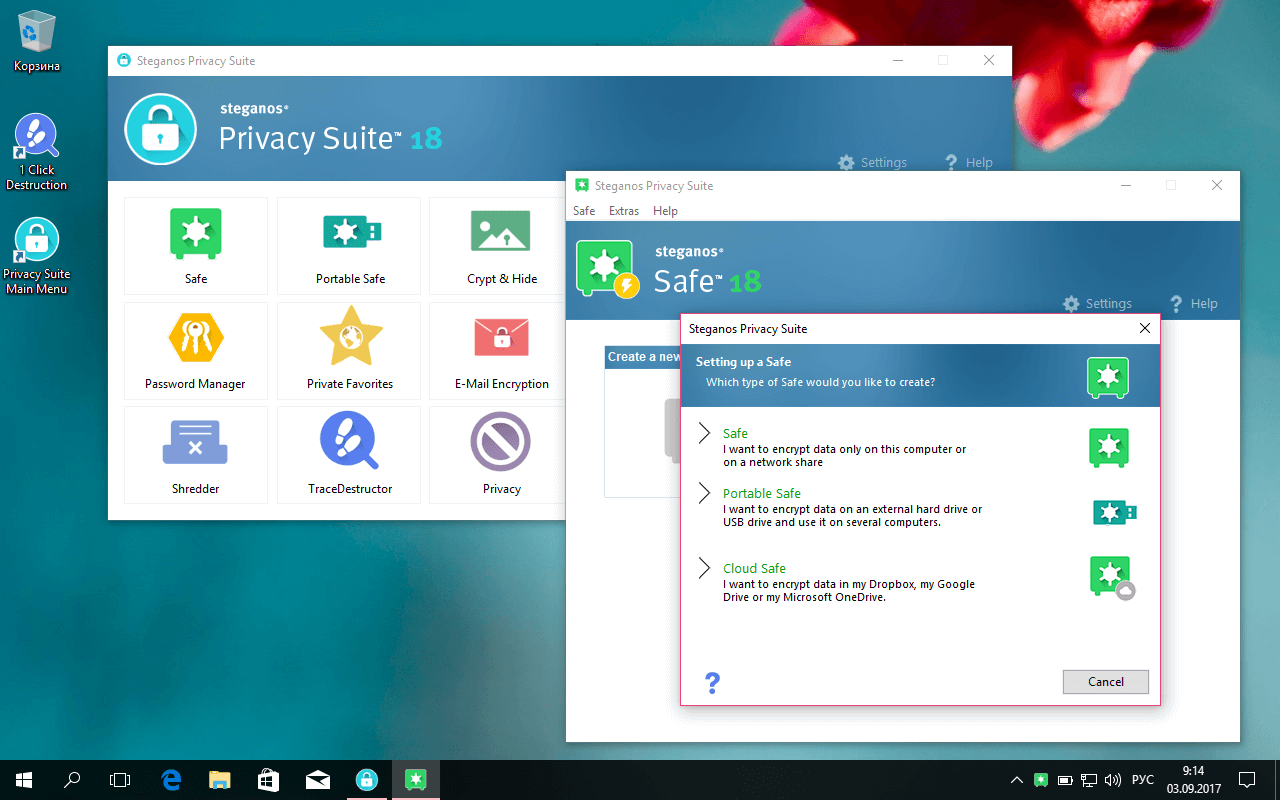Click the blue padlock logo in Privacy Suite header

click(x=160, y=129)
